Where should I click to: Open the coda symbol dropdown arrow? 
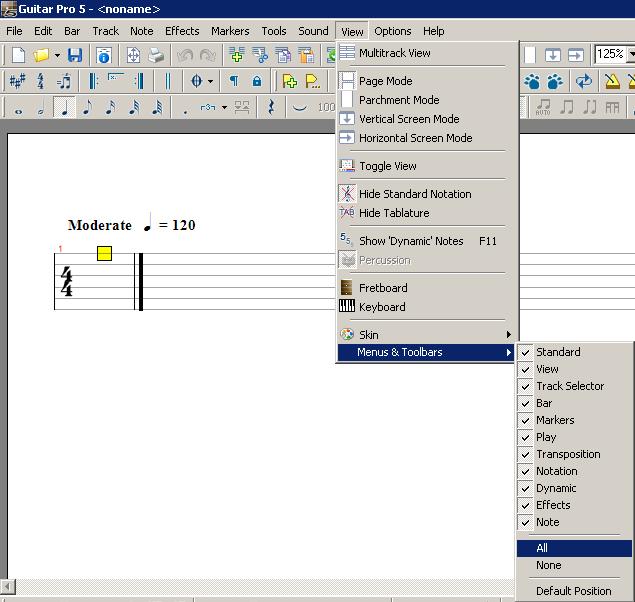point(211,81)
